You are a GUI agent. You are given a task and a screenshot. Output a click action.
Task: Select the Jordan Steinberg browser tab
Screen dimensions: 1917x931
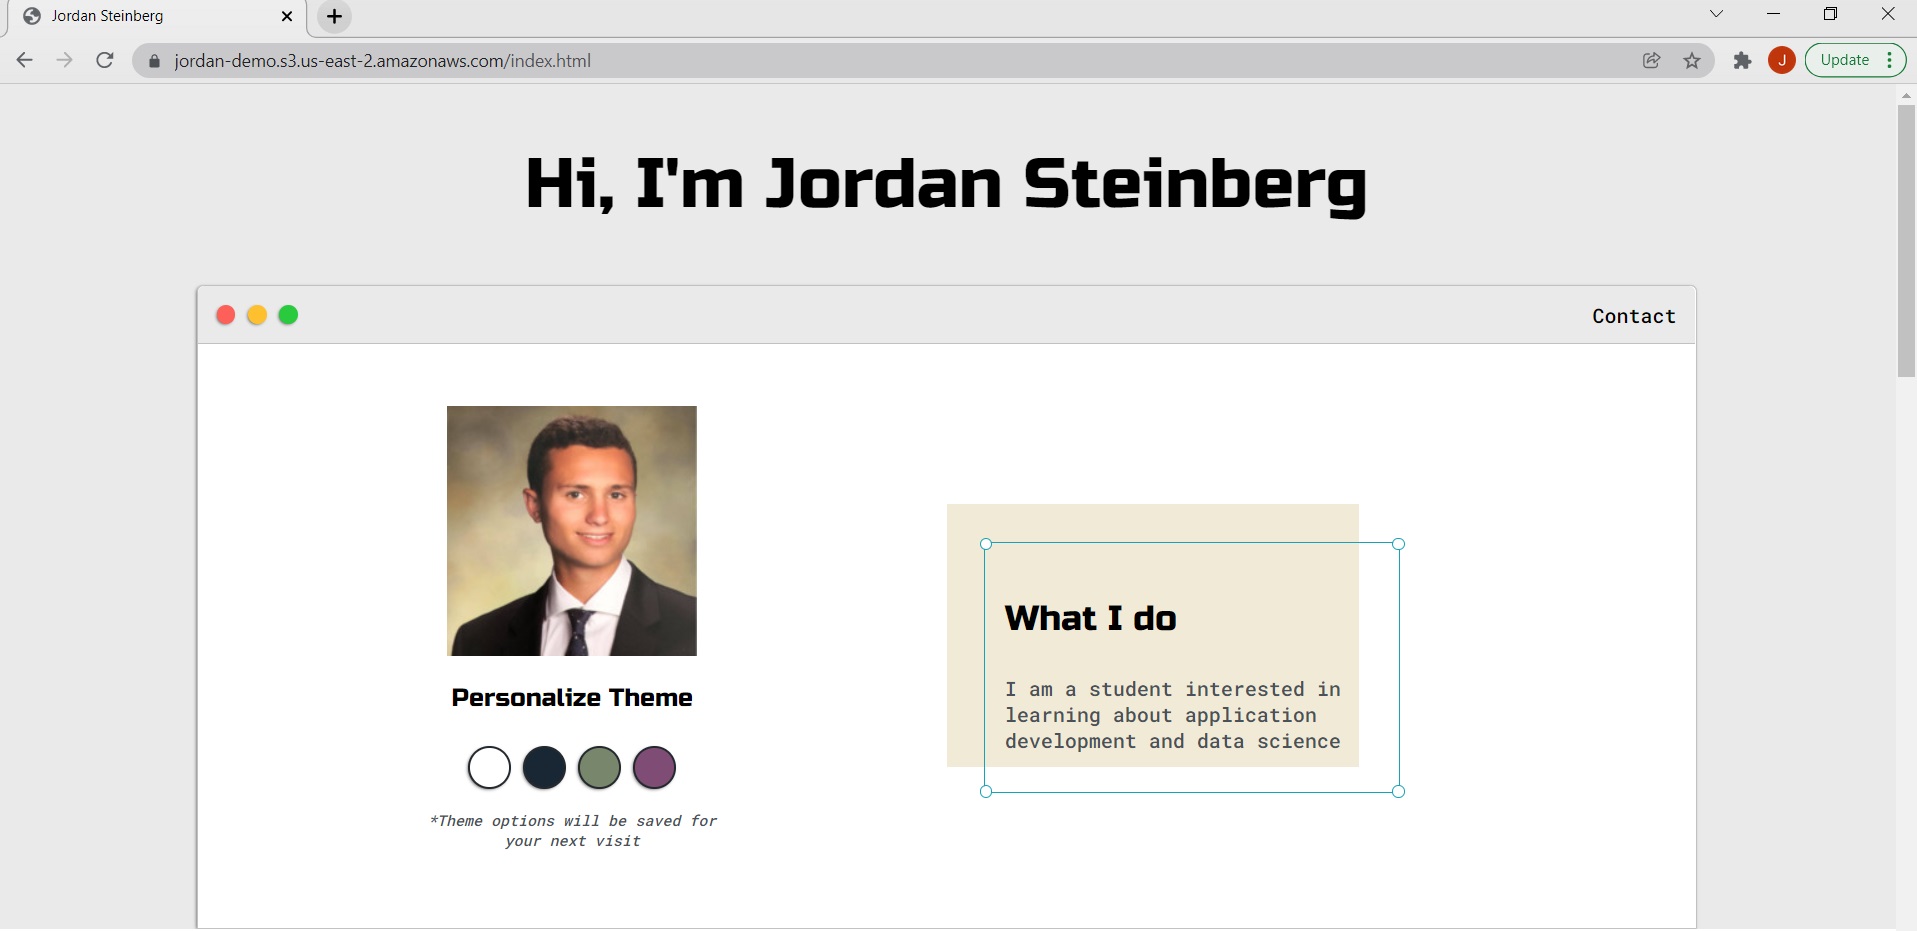point(157,16)
